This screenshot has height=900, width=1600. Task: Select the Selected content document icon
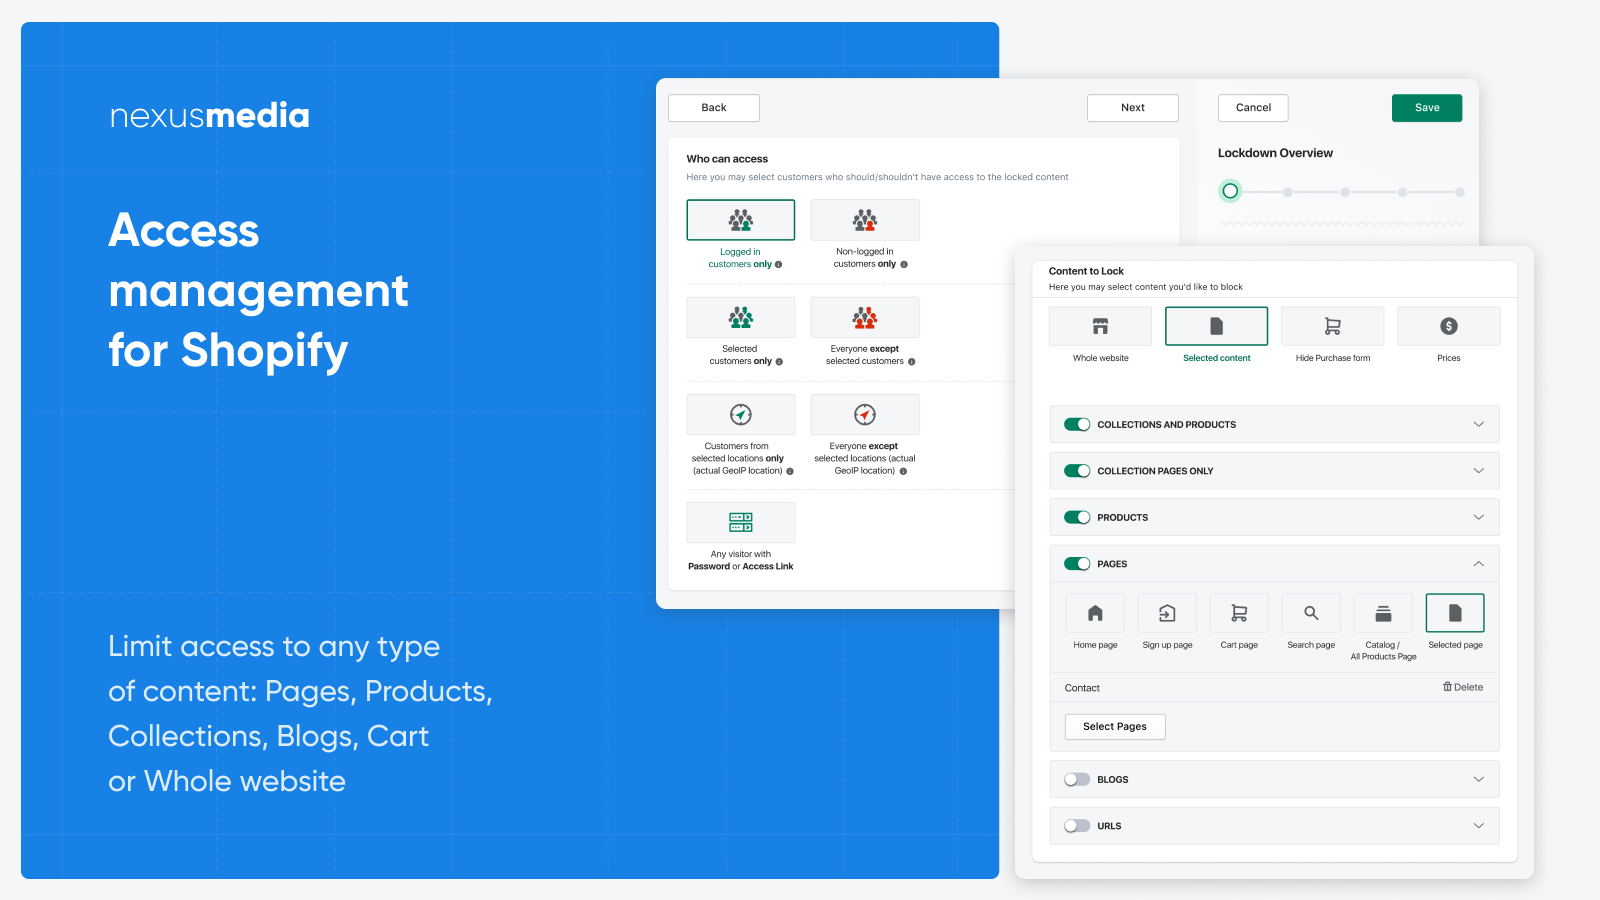[x=1217, y=326]
